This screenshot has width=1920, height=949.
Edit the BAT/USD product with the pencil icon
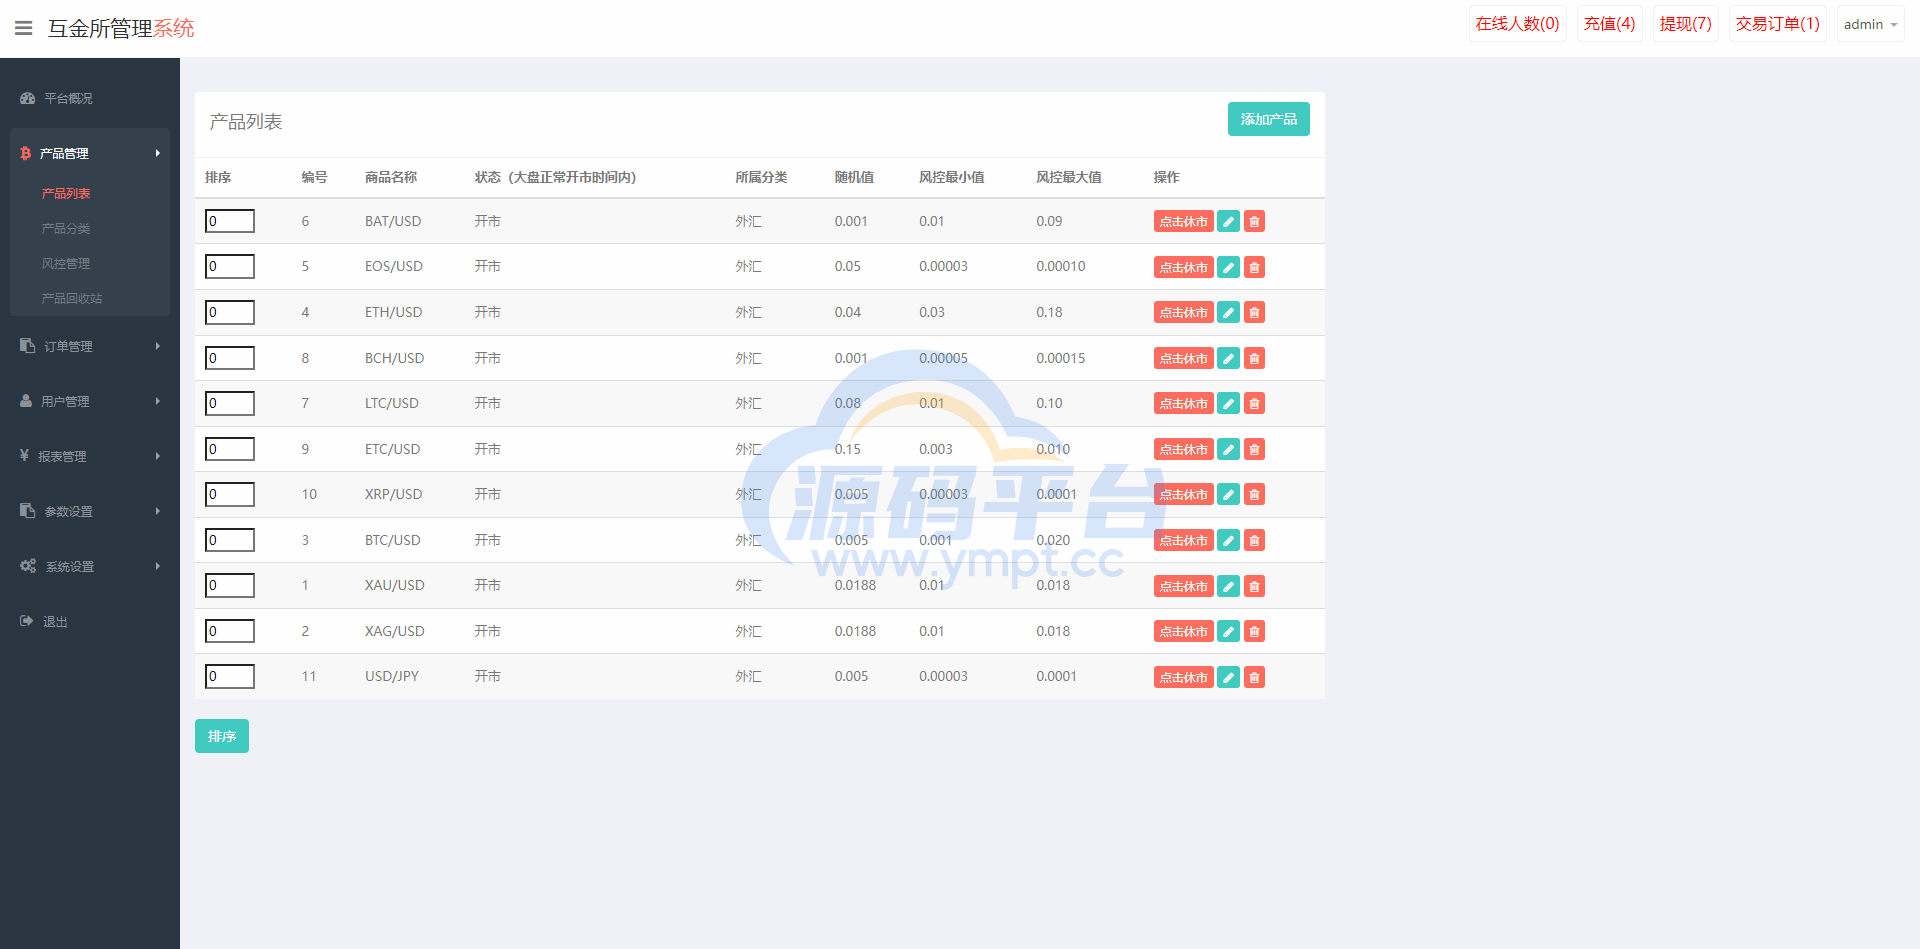[1229, 221]
